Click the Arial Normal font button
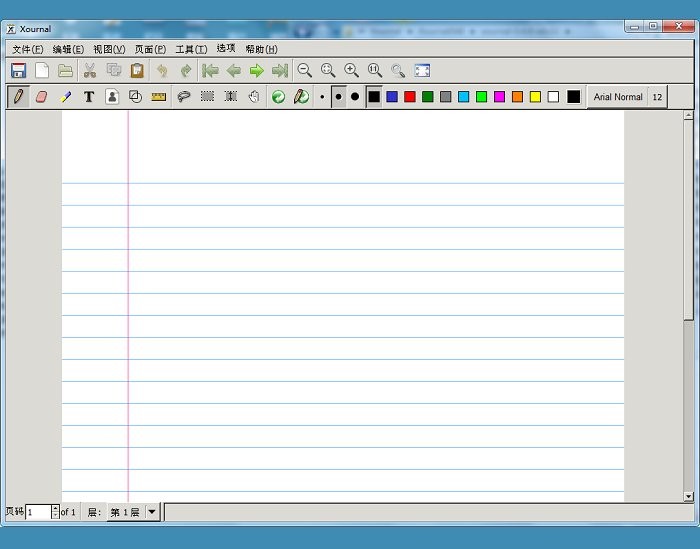This screenshot has width=700, height=549. click(x=617, y=97)
